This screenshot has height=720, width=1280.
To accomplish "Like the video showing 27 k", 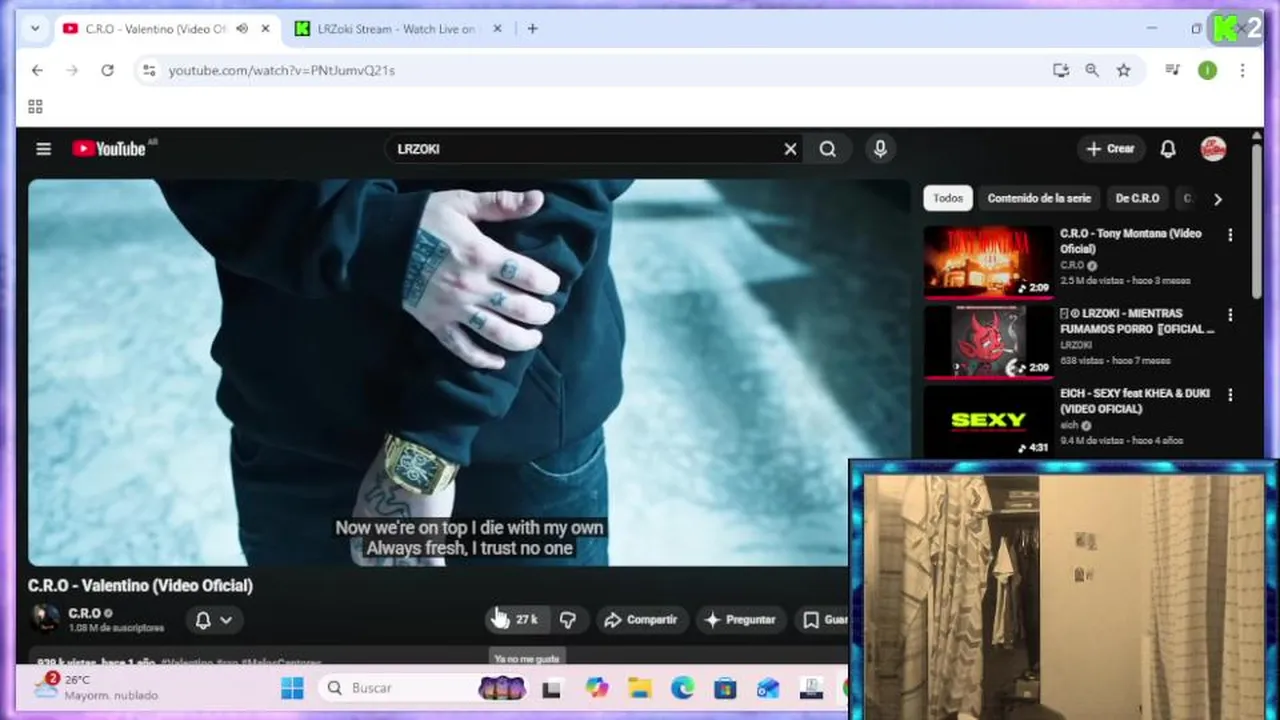I will pos(519,620).
